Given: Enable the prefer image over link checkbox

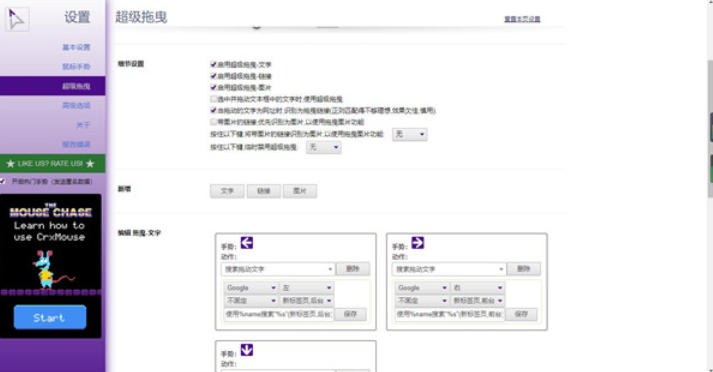Looking at the screenshot, I should 213,121.
